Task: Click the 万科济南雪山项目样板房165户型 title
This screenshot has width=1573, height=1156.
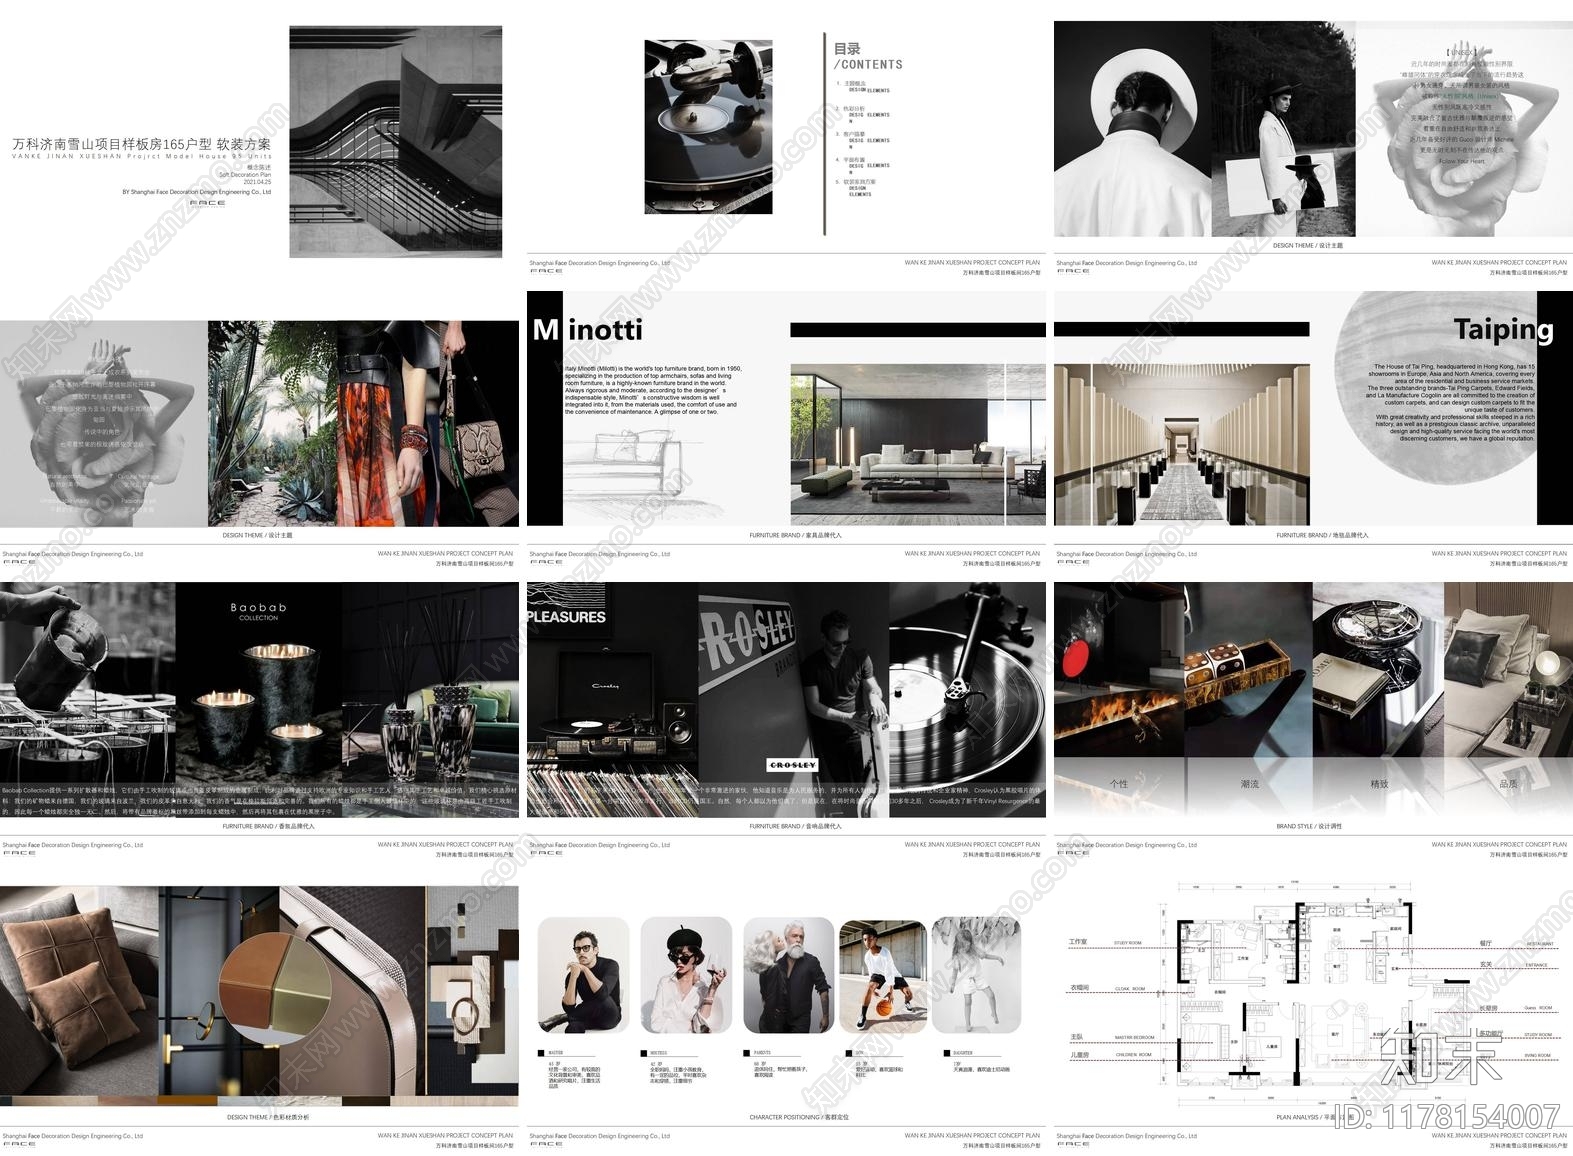Action: pyautogui.click(x=141, y=144)
